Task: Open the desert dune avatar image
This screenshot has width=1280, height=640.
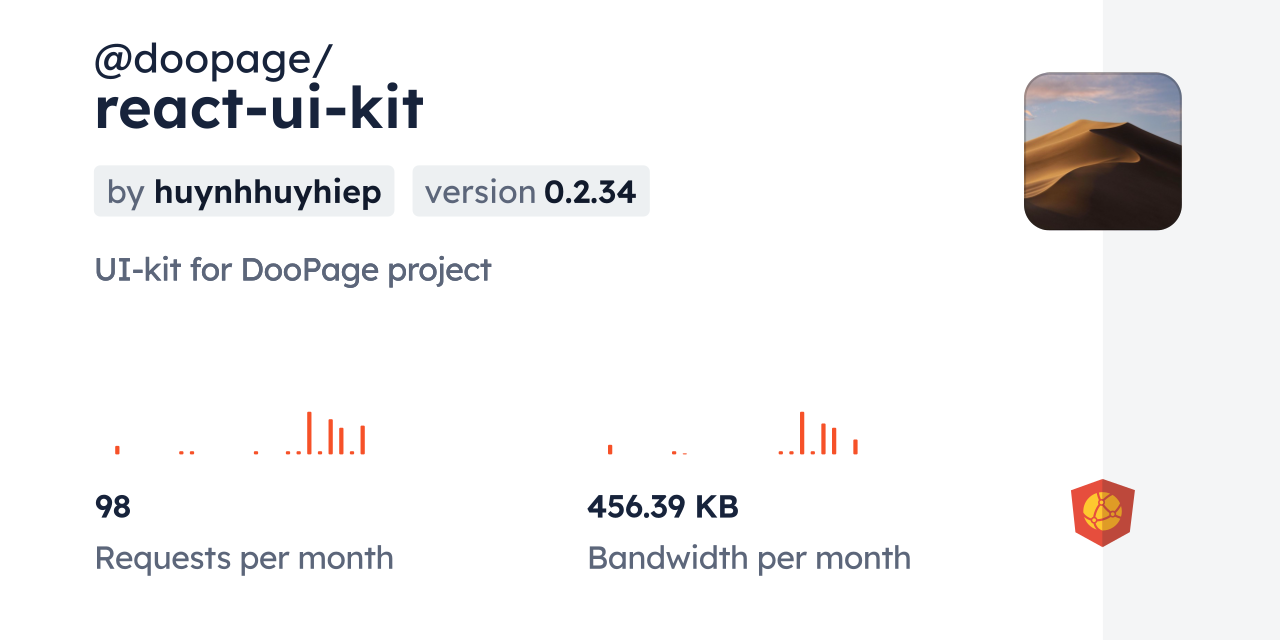Action: pos(1102,151)
